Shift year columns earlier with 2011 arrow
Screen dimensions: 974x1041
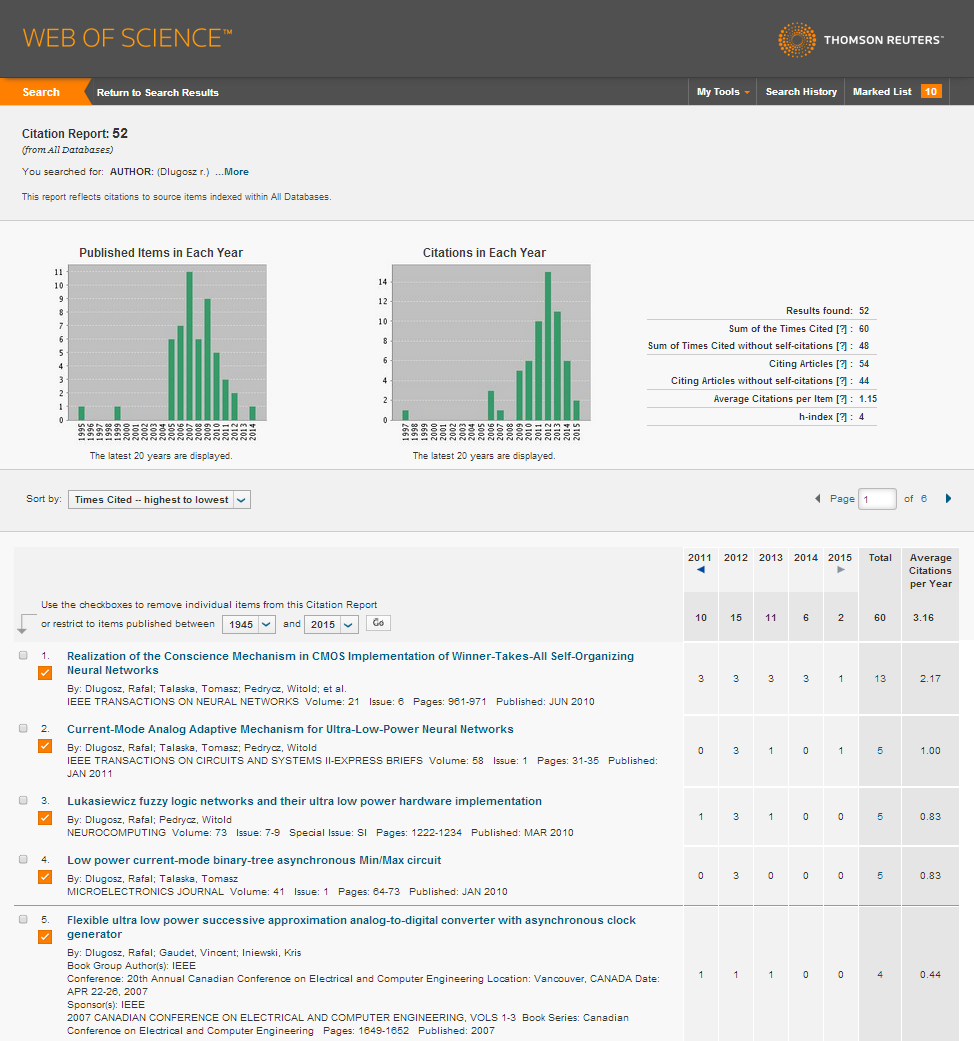click(700, 570)
